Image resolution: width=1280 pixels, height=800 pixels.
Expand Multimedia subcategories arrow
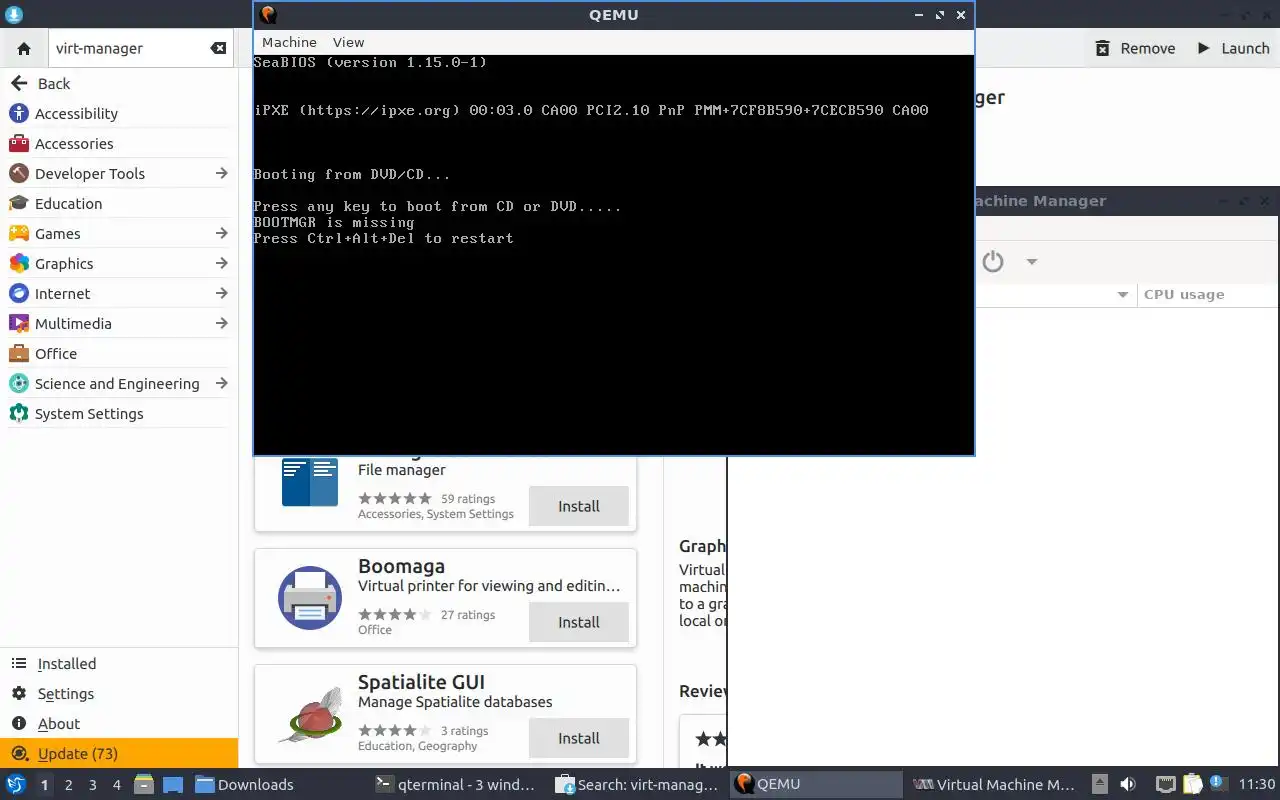pyautogui.click(x=221, y=323)
